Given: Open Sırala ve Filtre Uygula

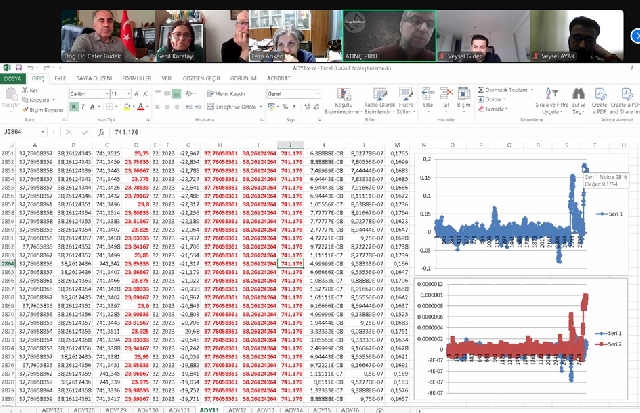Looking at the screenshot, I should [551, 100].
